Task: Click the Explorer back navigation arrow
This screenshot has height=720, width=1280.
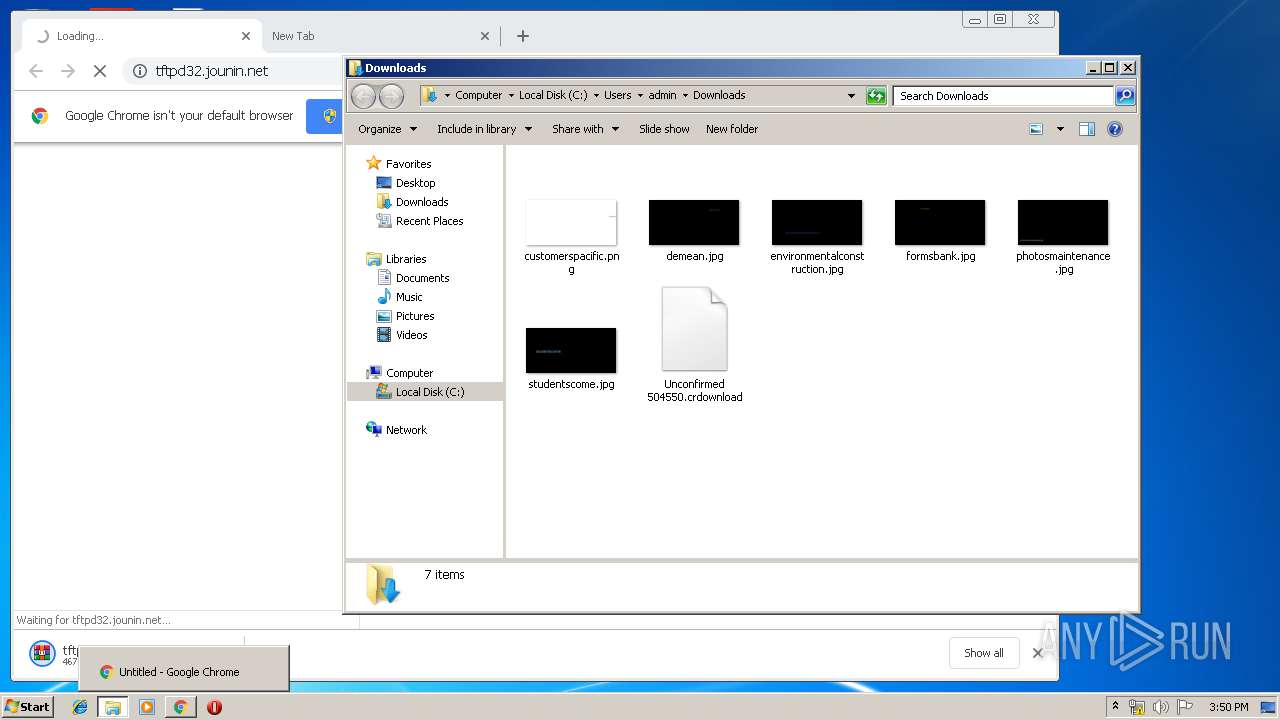Action: point(364,96)
